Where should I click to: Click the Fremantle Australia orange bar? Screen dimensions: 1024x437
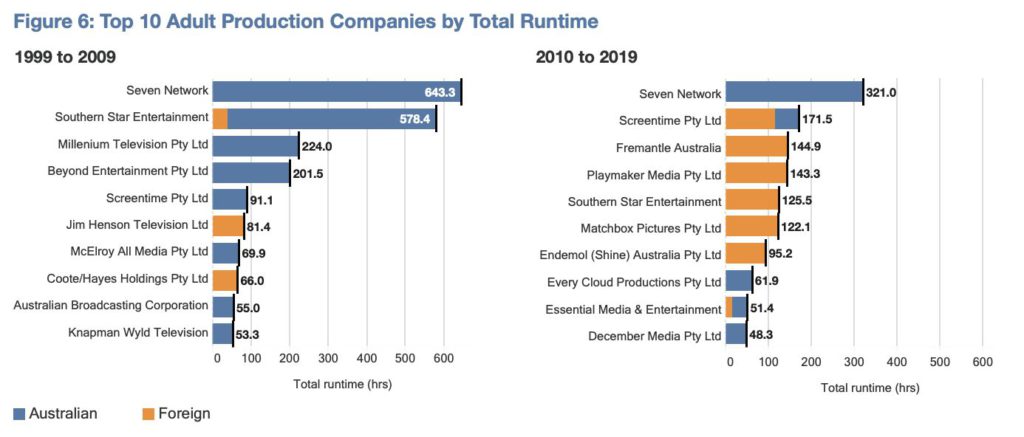(756, 148)
